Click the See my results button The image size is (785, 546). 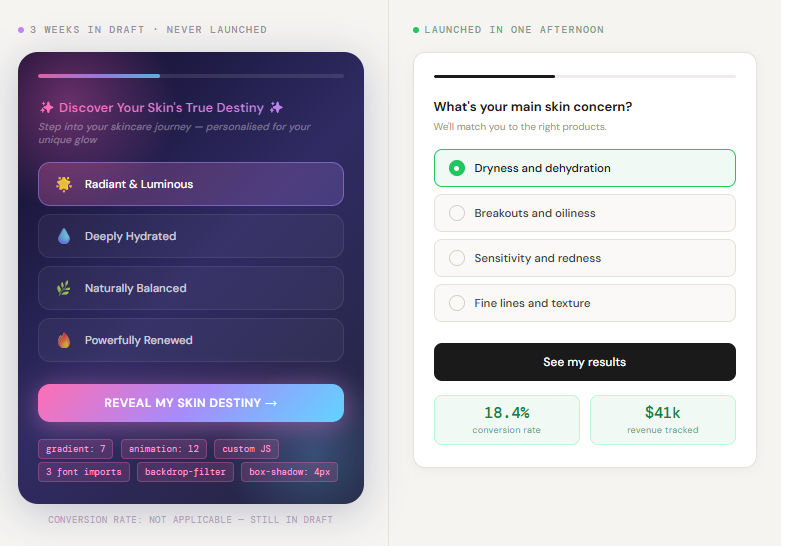coord(584,362)
